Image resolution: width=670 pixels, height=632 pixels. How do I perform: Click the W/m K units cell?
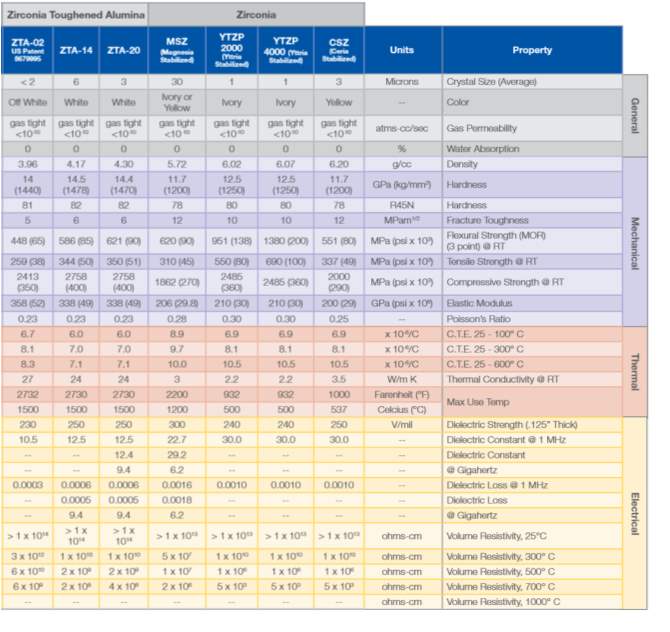coord(402,379)
